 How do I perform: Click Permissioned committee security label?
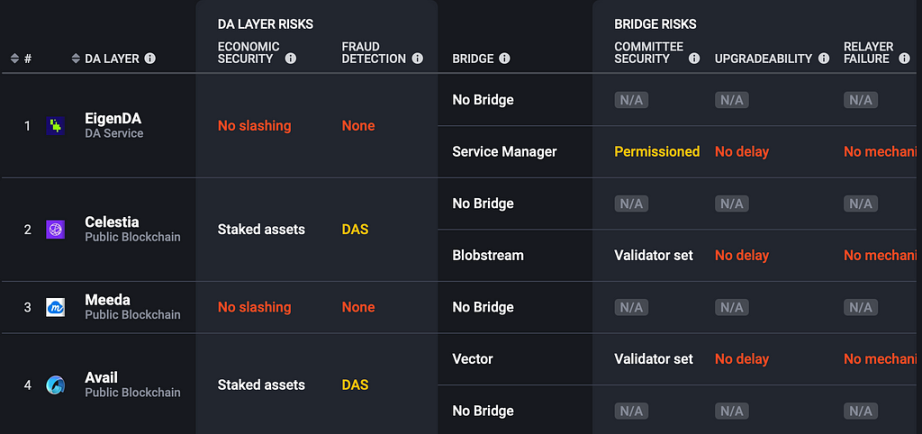click(x=657, y=152)
